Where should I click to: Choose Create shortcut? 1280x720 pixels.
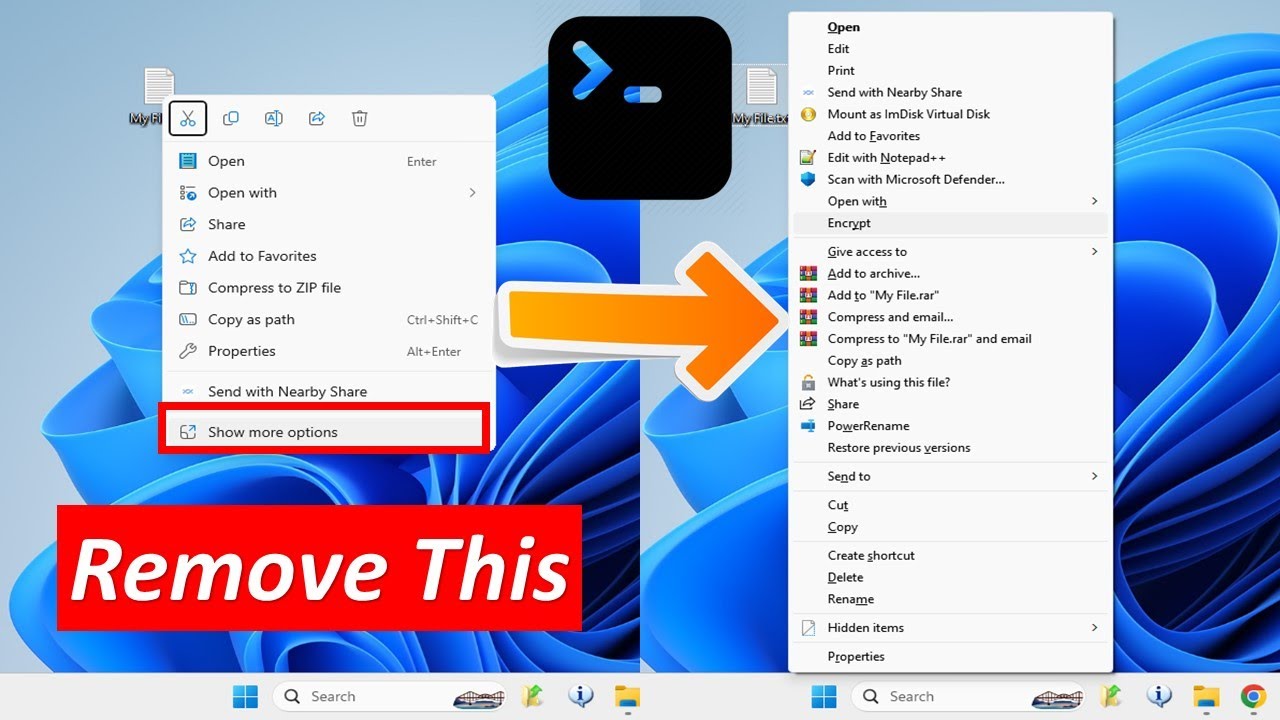coord(950,556)
